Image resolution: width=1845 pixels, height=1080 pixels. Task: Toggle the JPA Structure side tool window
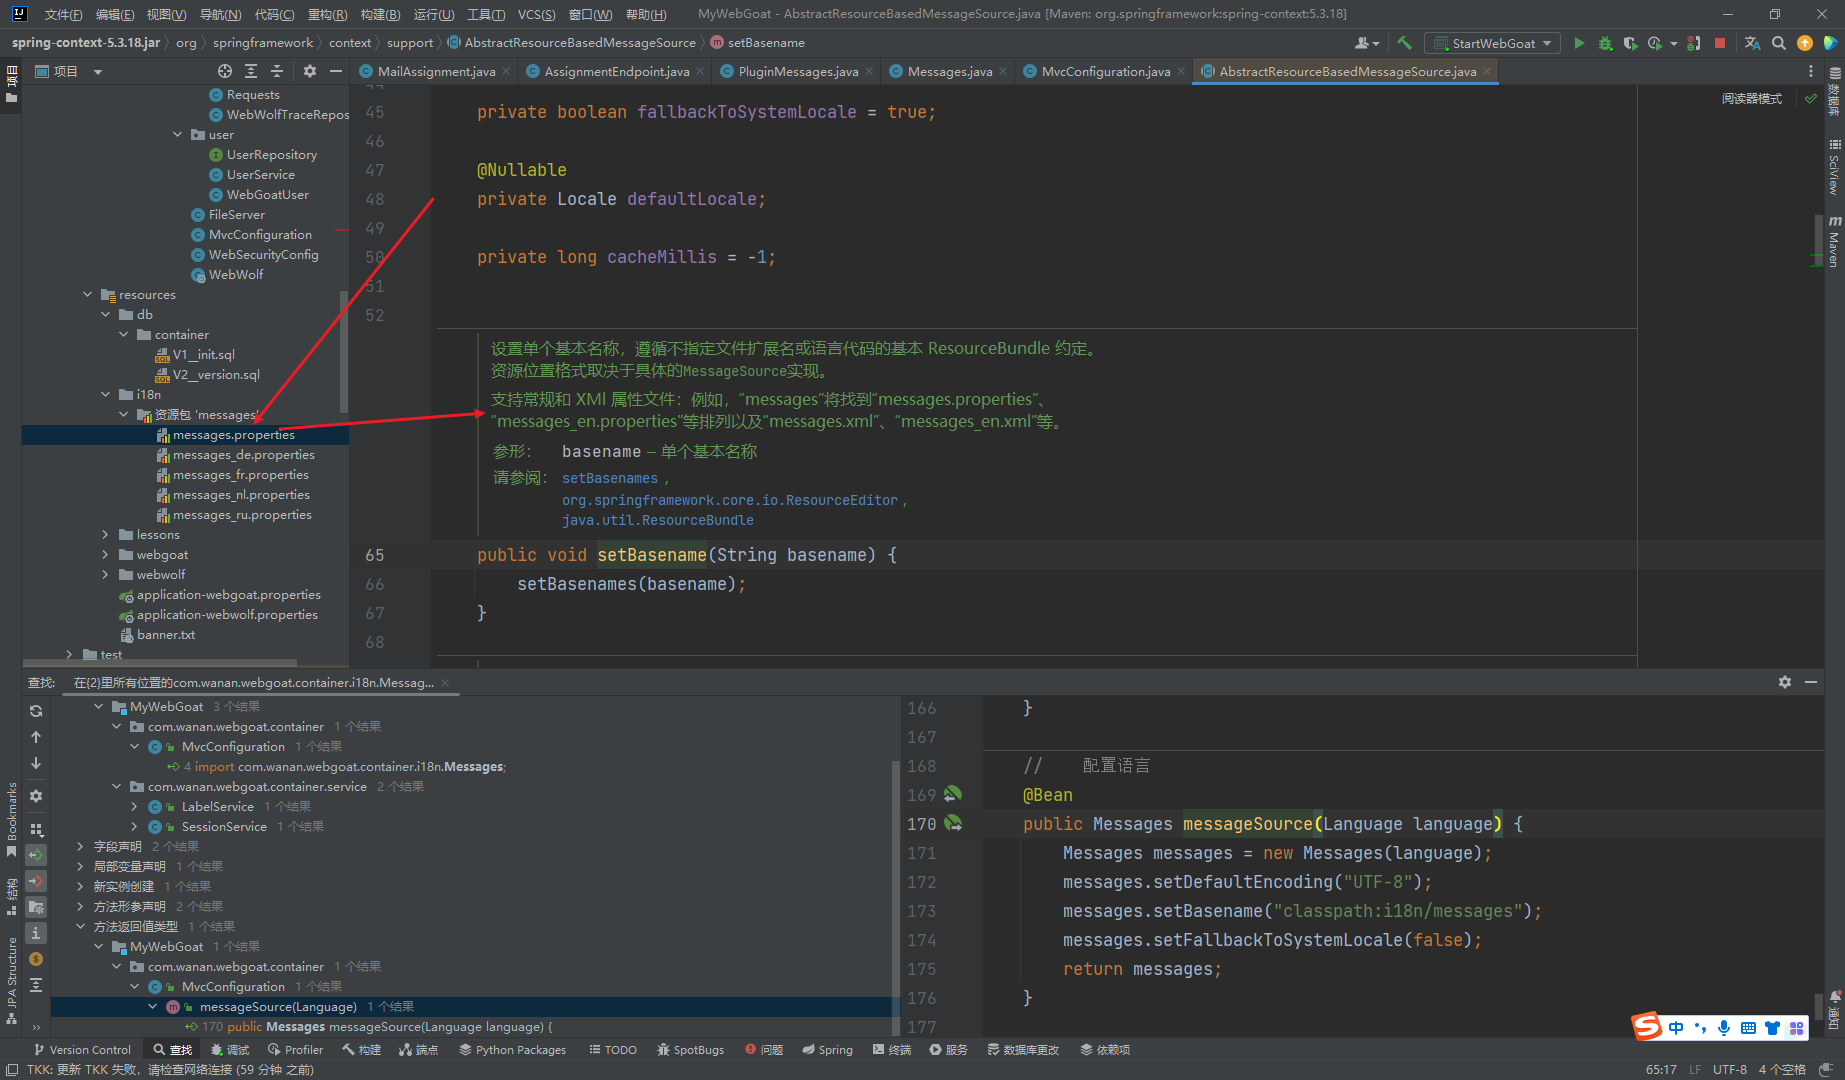11,980
